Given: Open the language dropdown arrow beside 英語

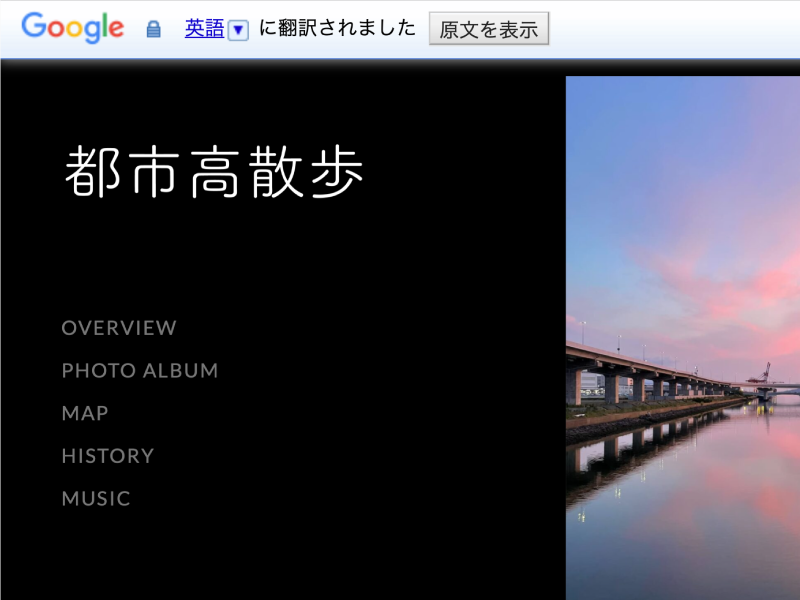Looking at the screenshot, I should click(238, 30).
